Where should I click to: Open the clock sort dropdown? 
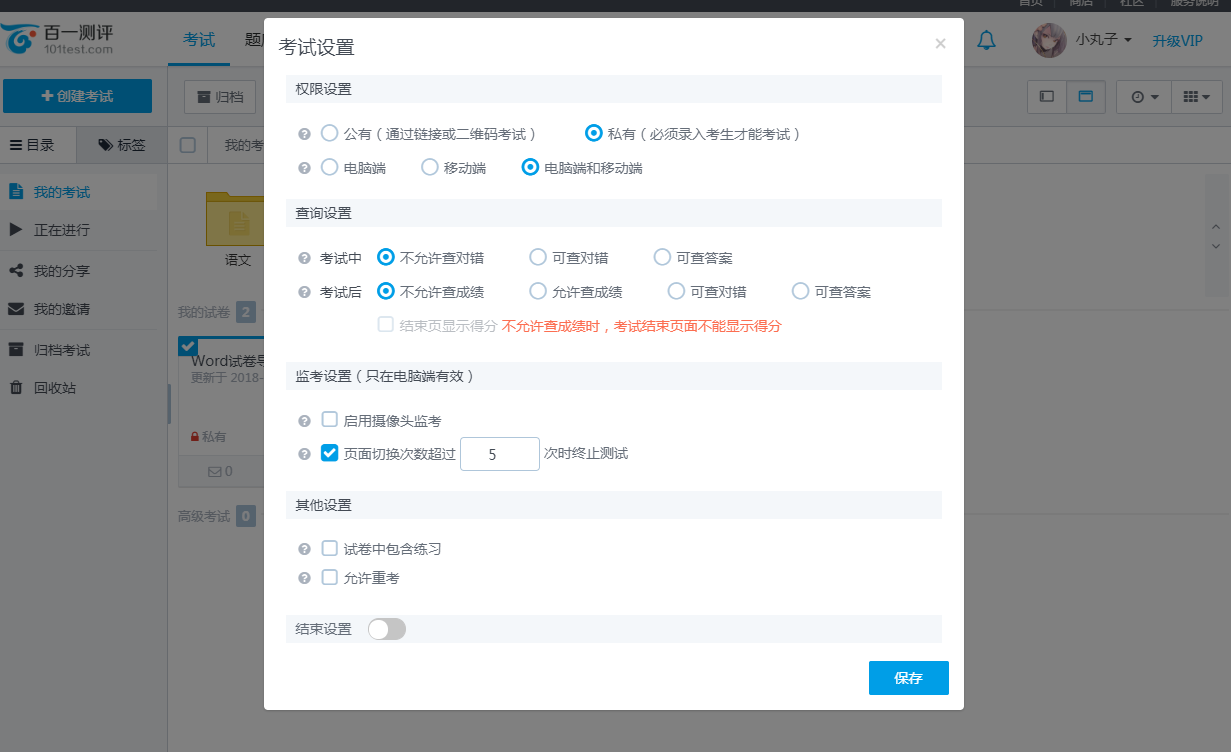1144,97
